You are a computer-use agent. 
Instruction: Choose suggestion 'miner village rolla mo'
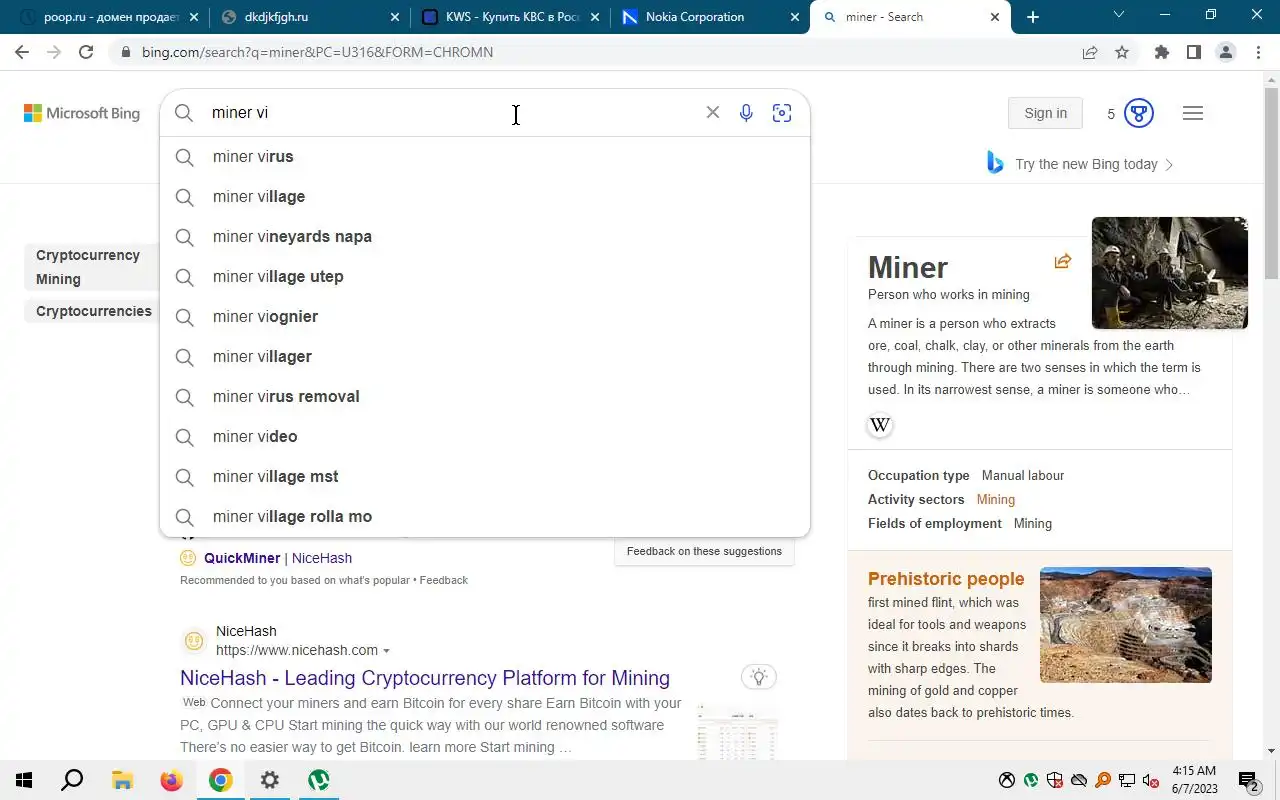485,517
